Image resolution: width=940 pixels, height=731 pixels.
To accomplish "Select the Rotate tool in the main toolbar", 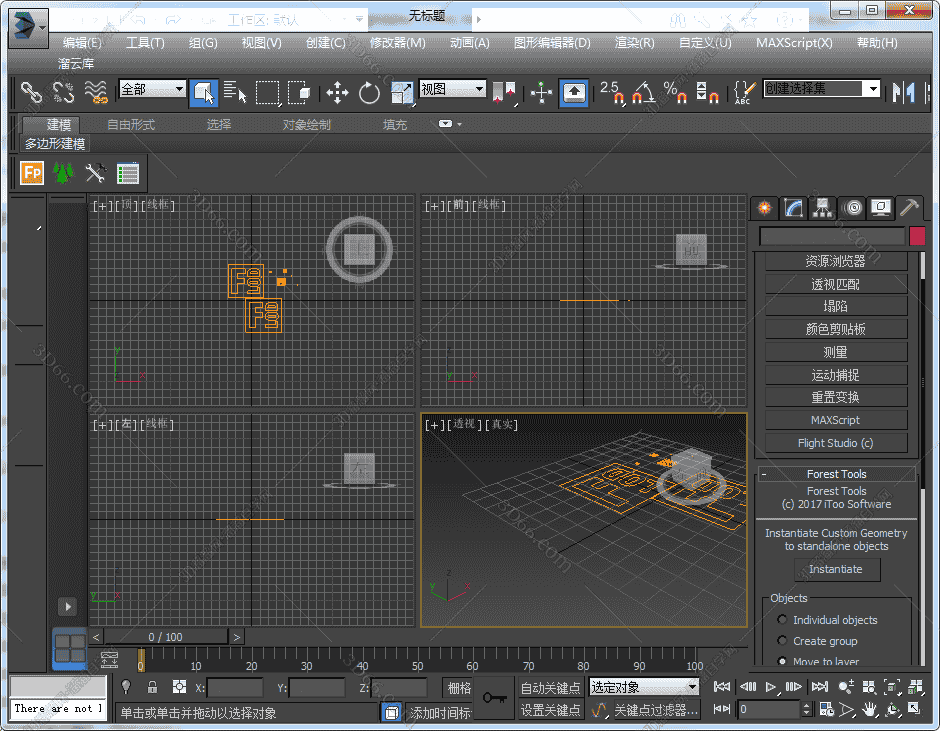I will tap(370, 93).
